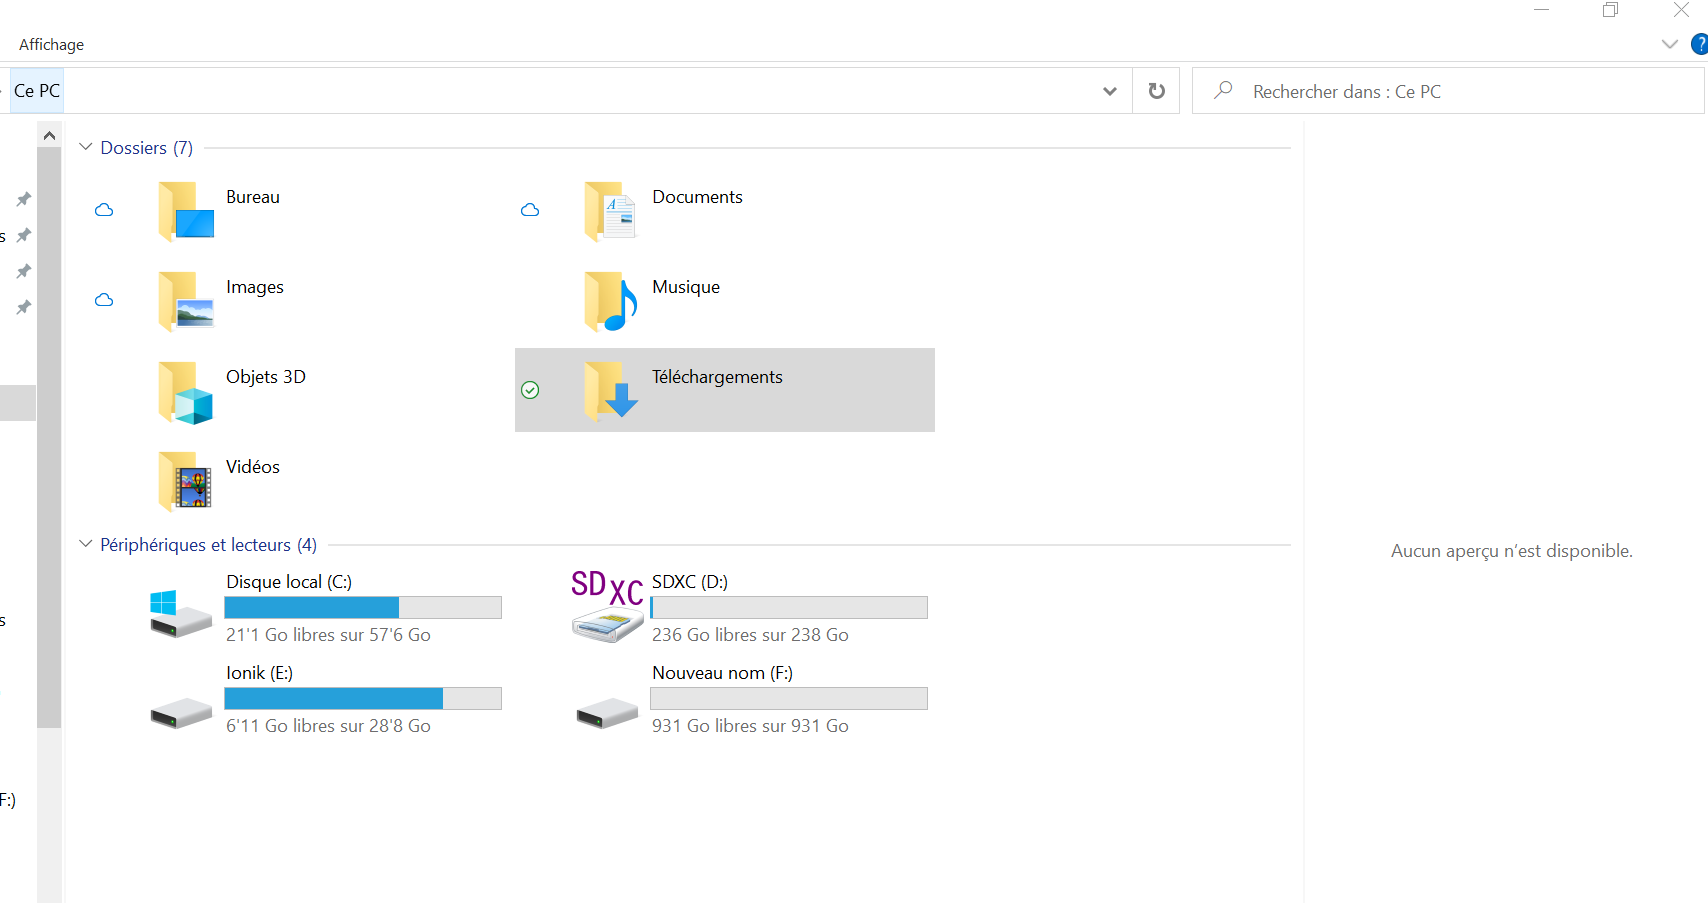Click the cloud sync icon beside Images
The width and height of the screenshot is (1708, 903).
104,300
